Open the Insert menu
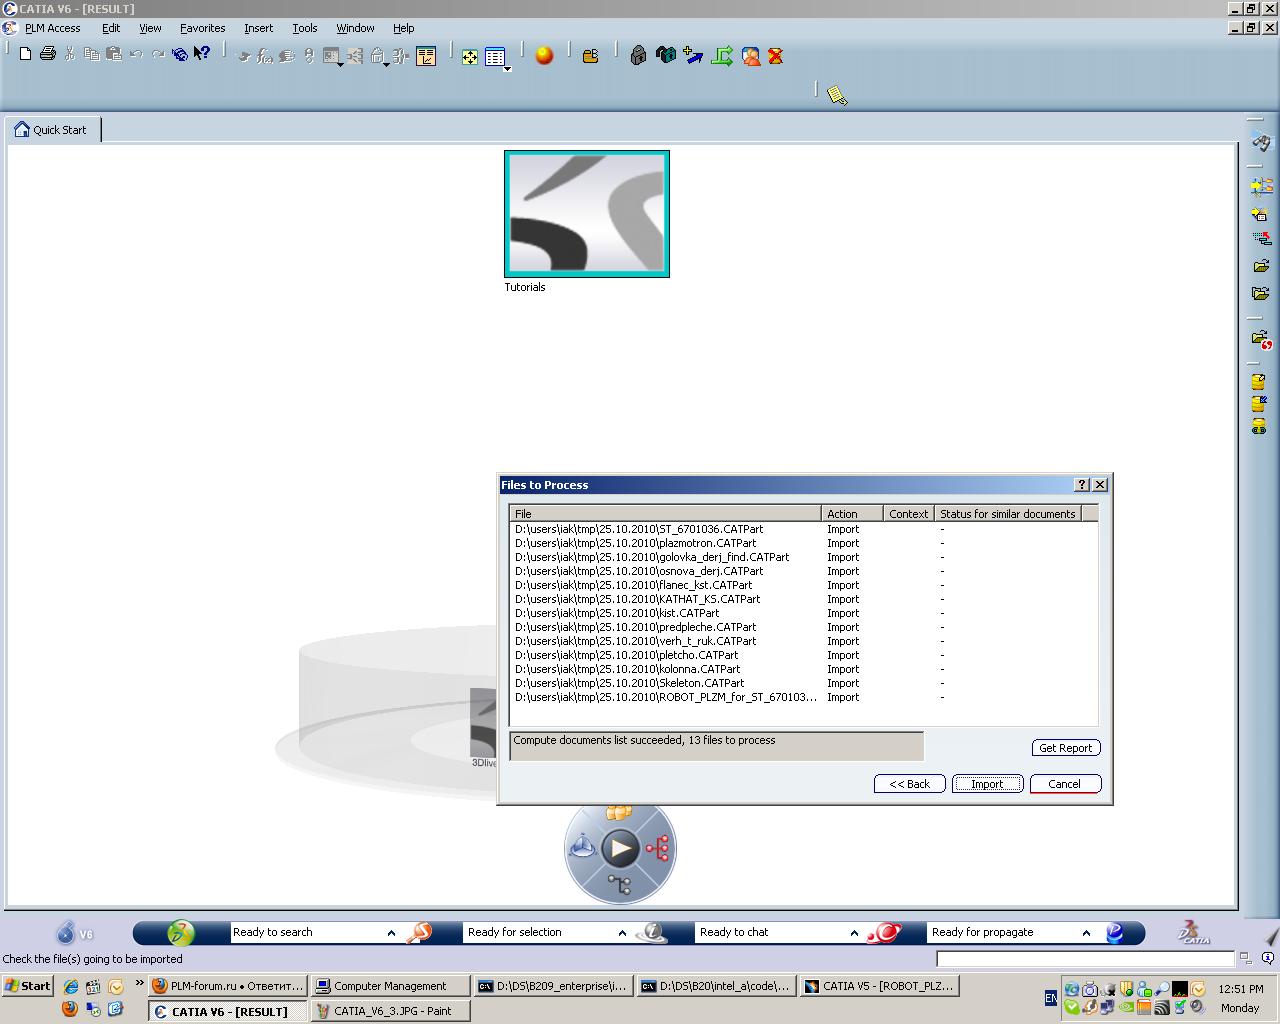This screenshot has height=1024, width=1280. coord(259,28)
